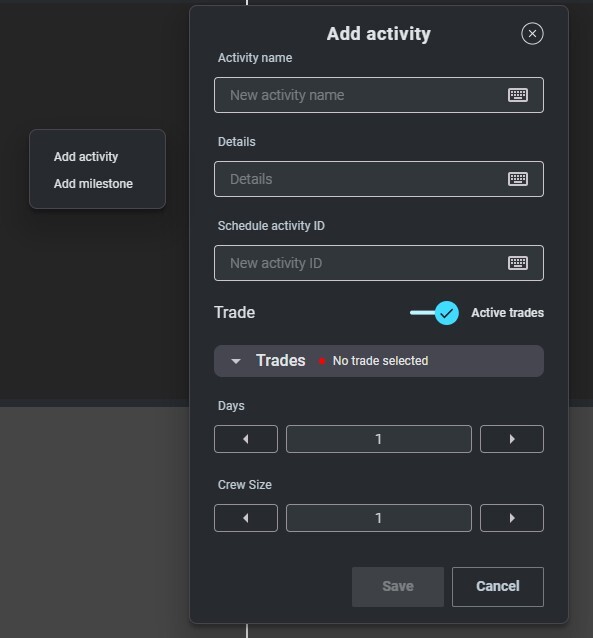This screenshot has width=593, height=638.
Task: Decrease Days with left arrow
Action: click(246, 439)
